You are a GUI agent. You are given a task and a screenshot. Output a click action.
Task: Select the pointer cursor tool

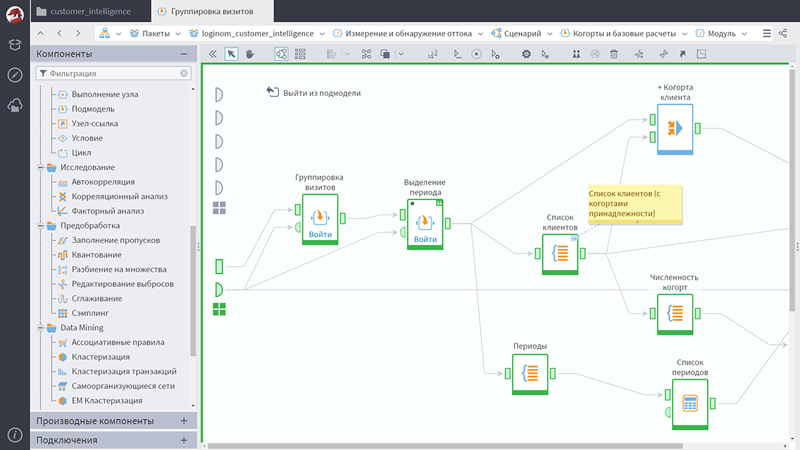click(231, 54)
